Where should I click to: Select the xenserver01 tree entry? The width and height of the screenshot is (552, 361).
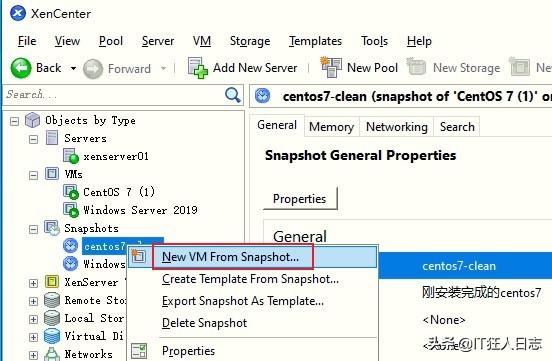click(x=115, y=156)
